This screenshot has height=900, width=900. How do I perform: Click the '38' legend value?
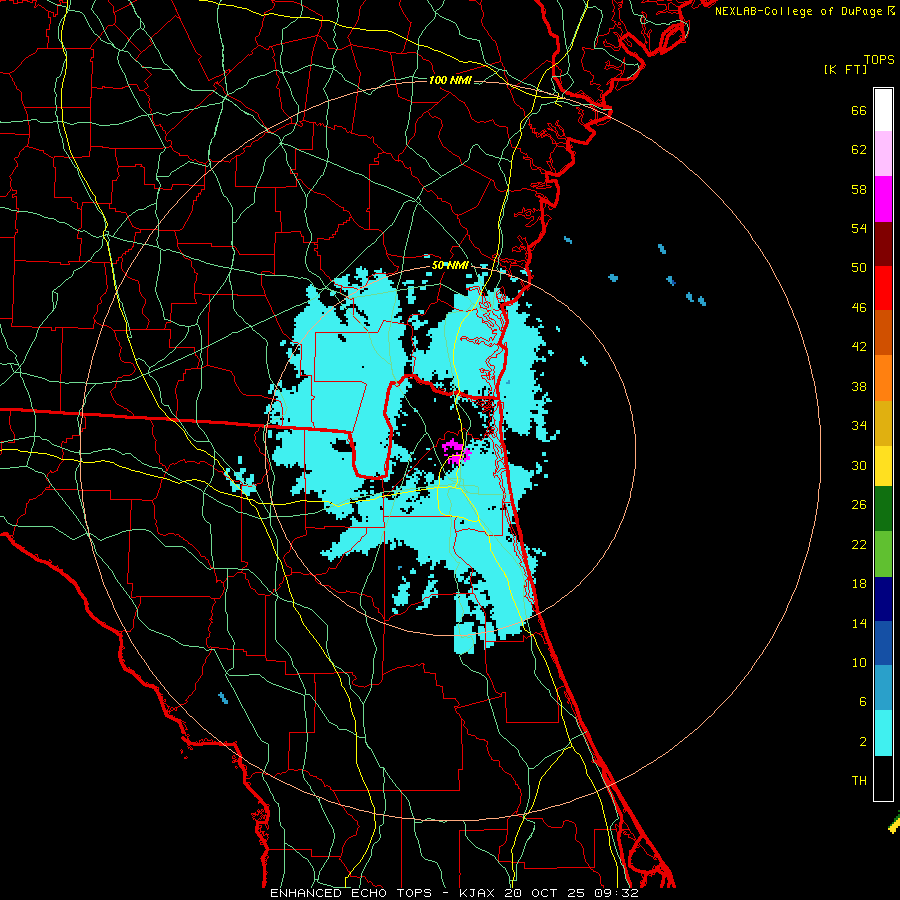pyautogui.click(x=859, y=386)
